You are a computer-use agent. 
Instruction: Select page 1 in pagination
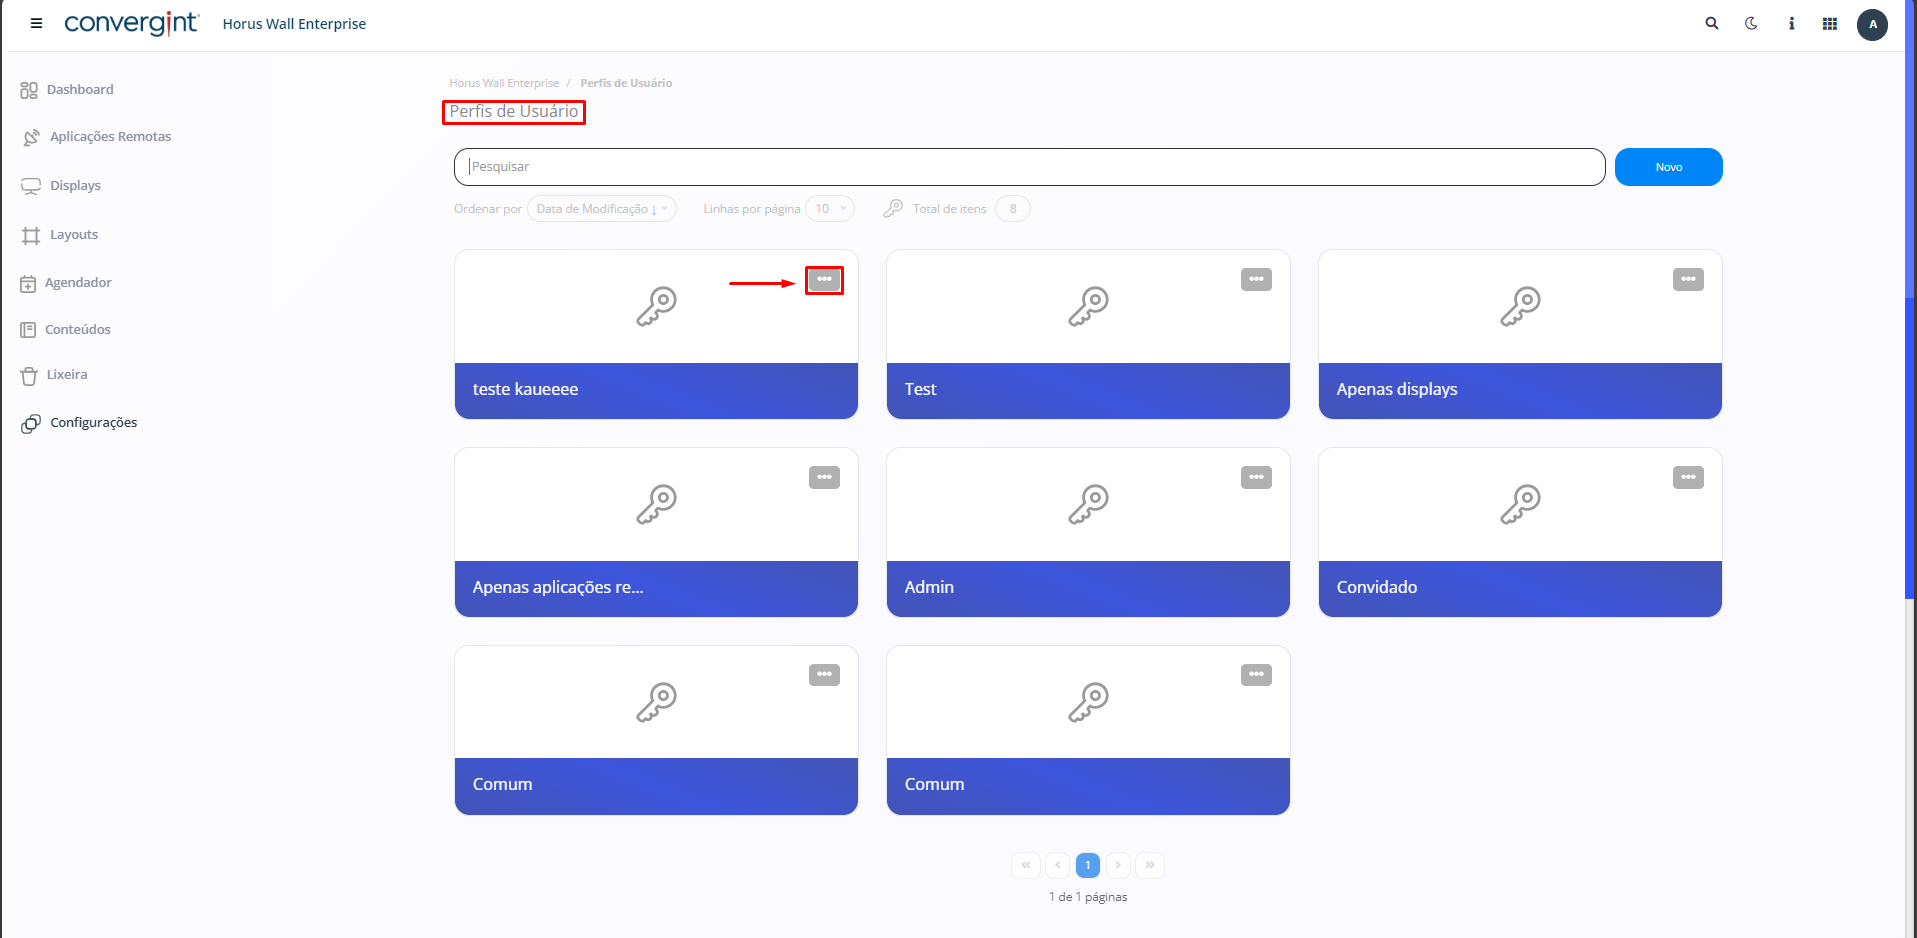tap(1087, 865)
